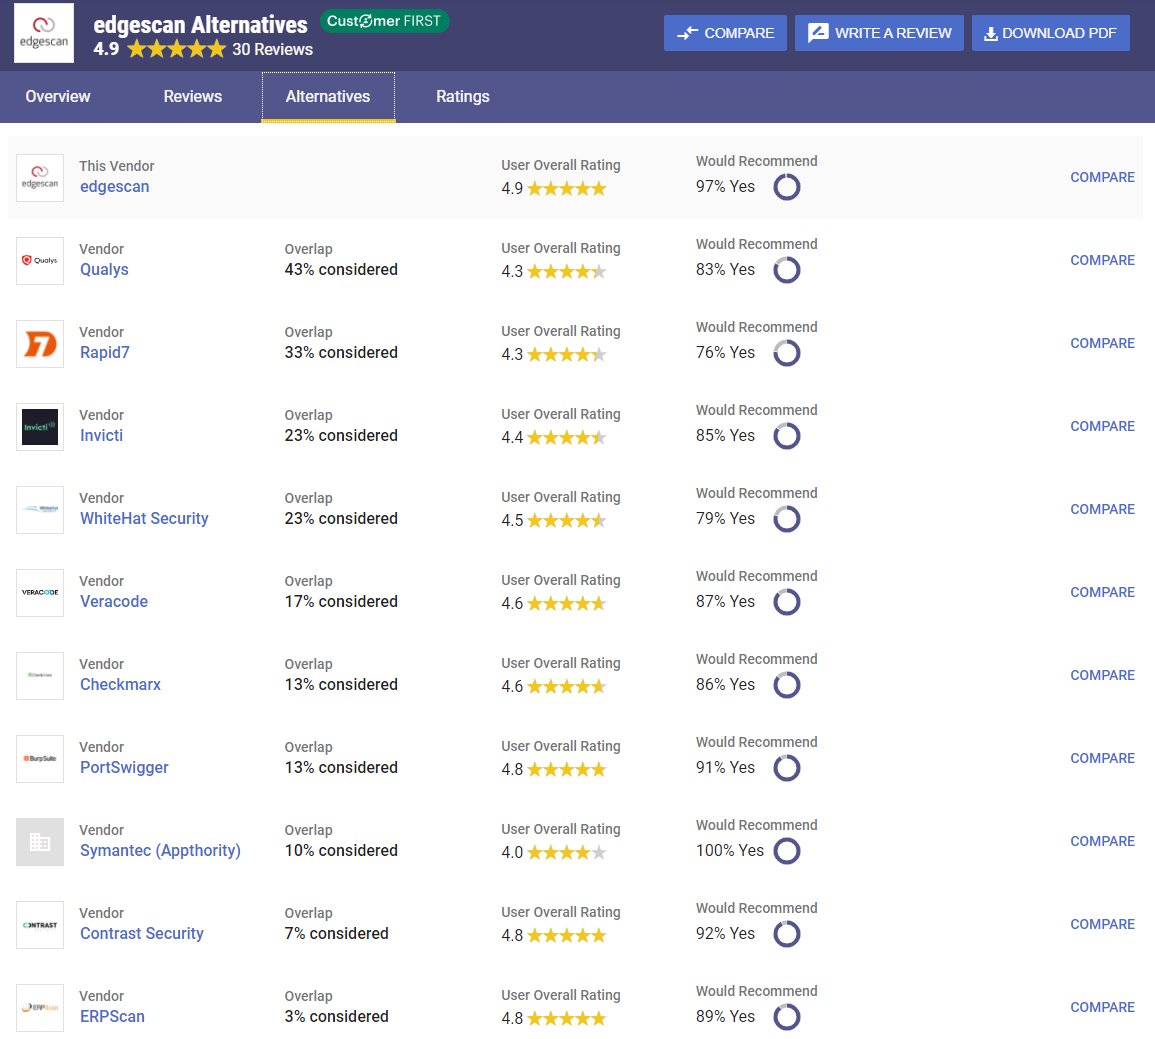The width and height of the screenshot is (1155, 1039).
Task: Click the Qualys vendor logo
Action: click(x=40, y=261)
